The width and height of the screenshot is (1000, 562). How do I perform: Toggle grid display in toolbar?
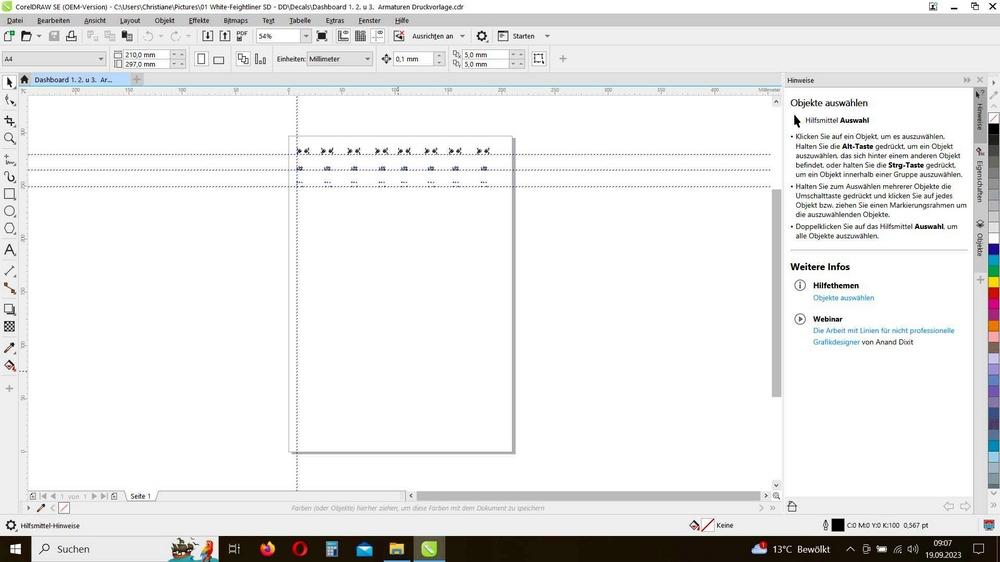[361, 36]
